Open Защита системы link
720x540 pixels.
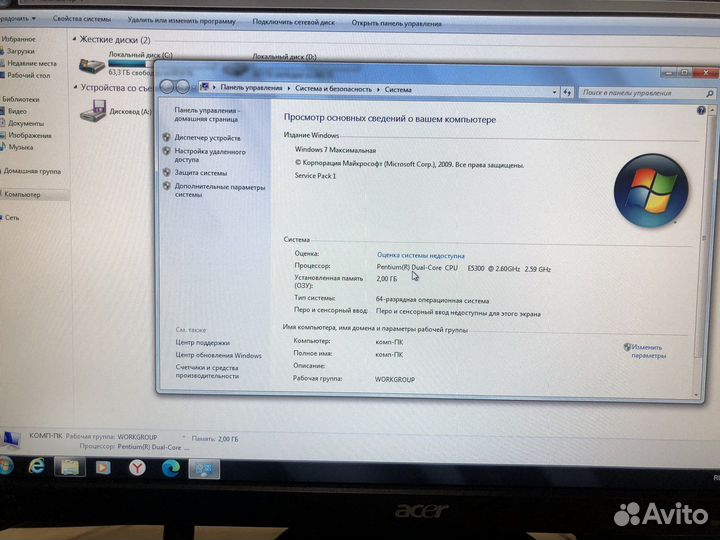click(x=201, y=173)
